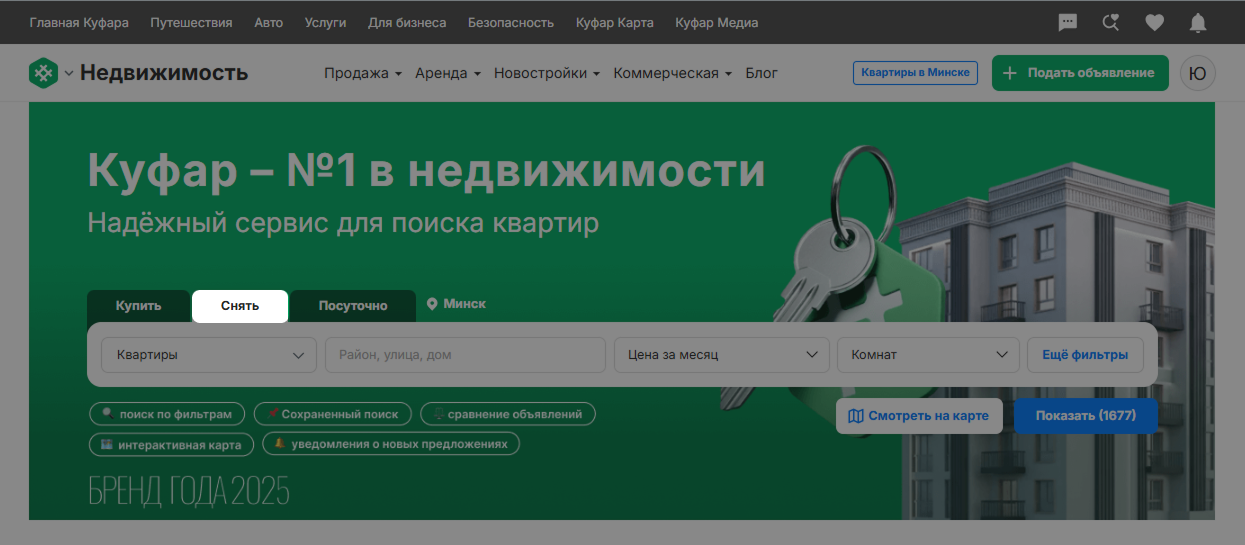Screen dimensions: 1245x545
Task: Open the Безопасность link
Action: (511, 22)
